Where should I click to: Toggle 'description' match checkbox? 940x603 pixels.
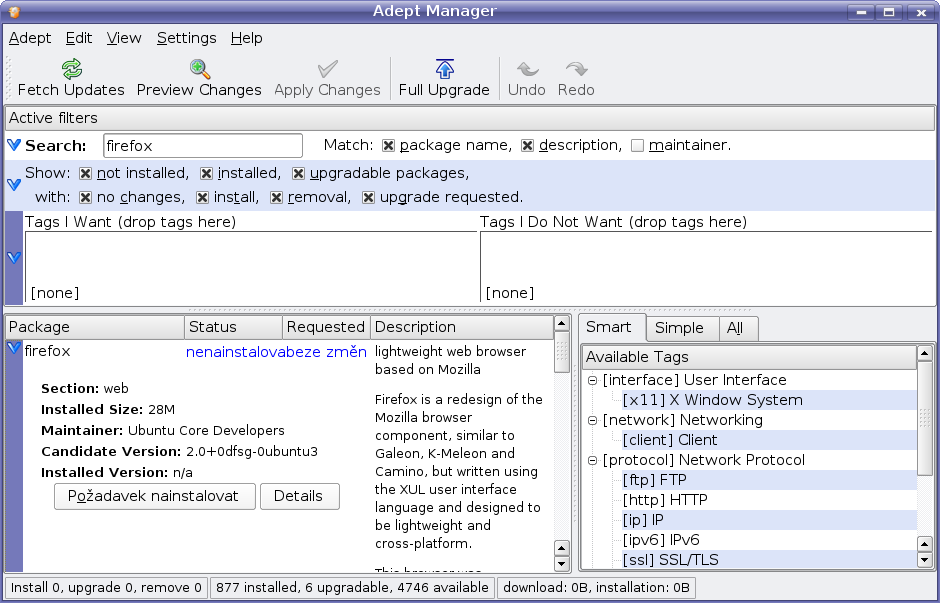pos(528,146)
